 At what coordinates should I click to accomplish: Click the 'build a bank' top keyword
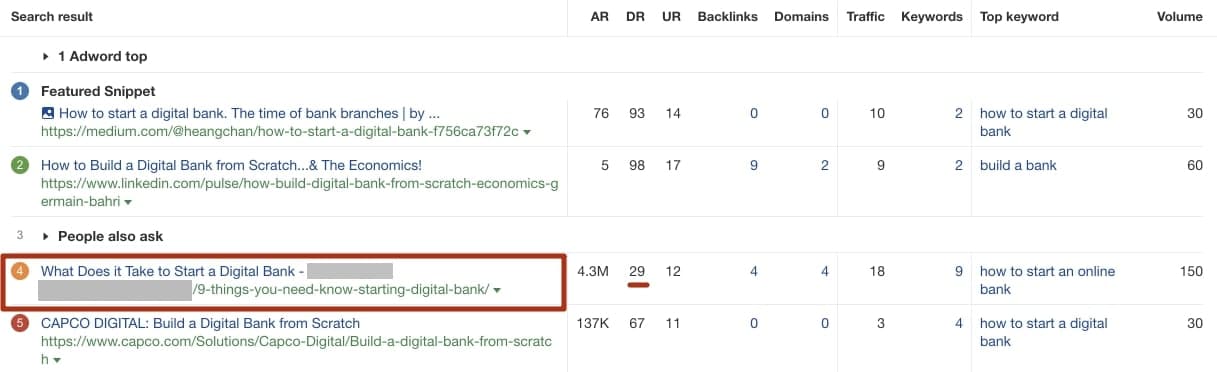click(1018, 165)
